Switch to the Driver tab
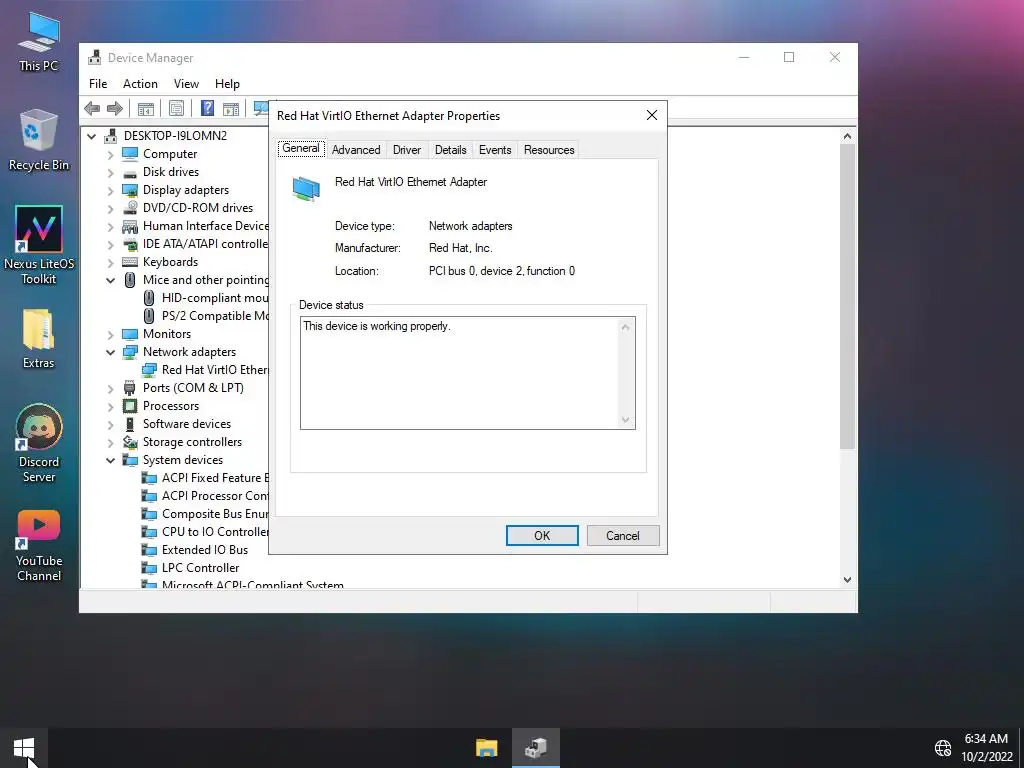 tap(407, 150)
